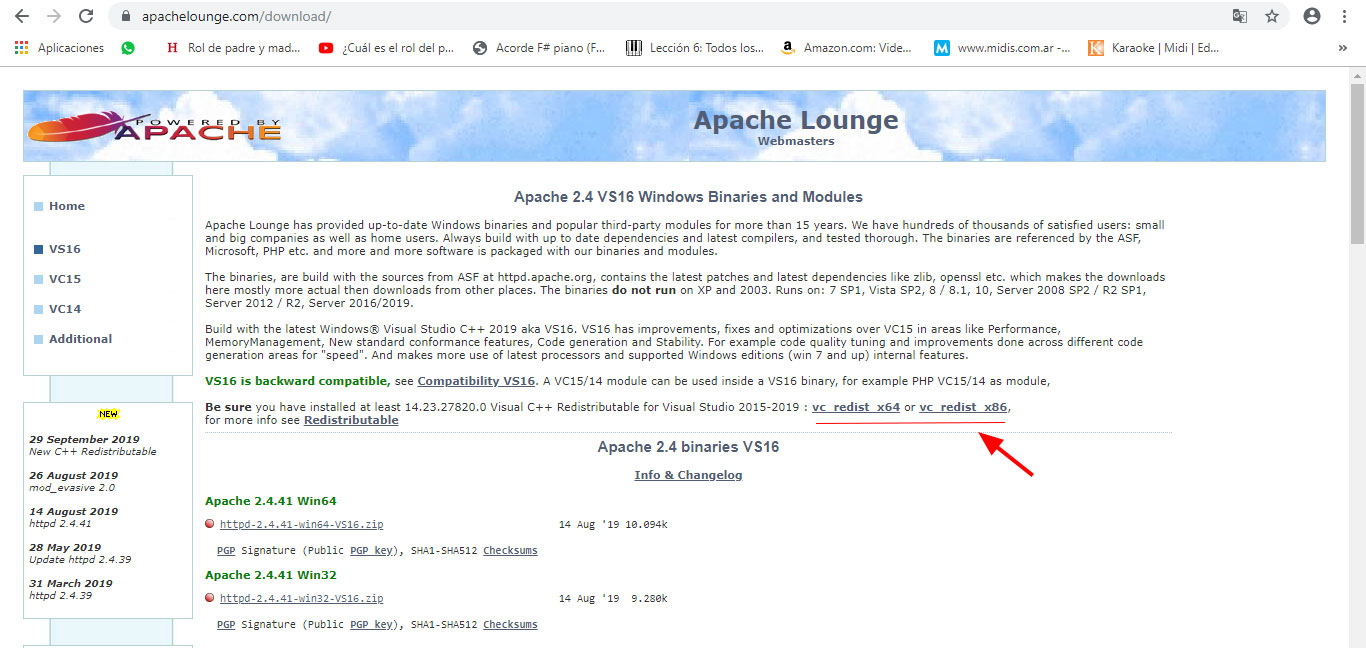Open PGP key link under Win64
1366x648 pixels.
(x=370, y=550)
